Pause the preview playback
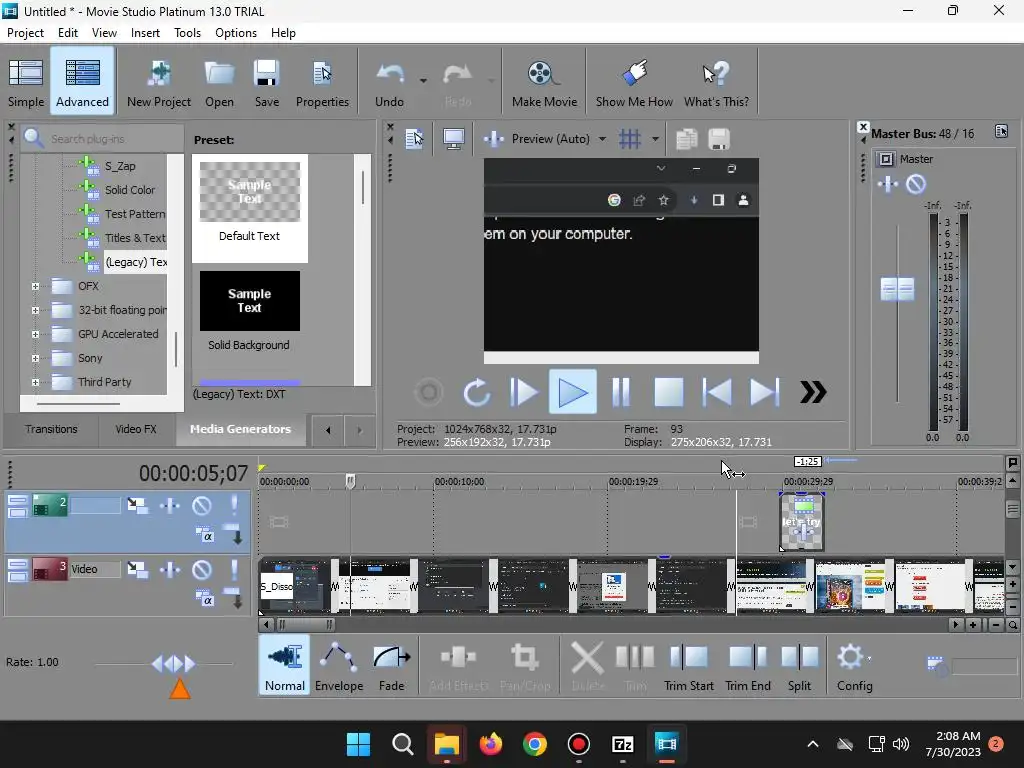Image resolution: width=1024 pixels, height=768 pixels. pos(621,392)
